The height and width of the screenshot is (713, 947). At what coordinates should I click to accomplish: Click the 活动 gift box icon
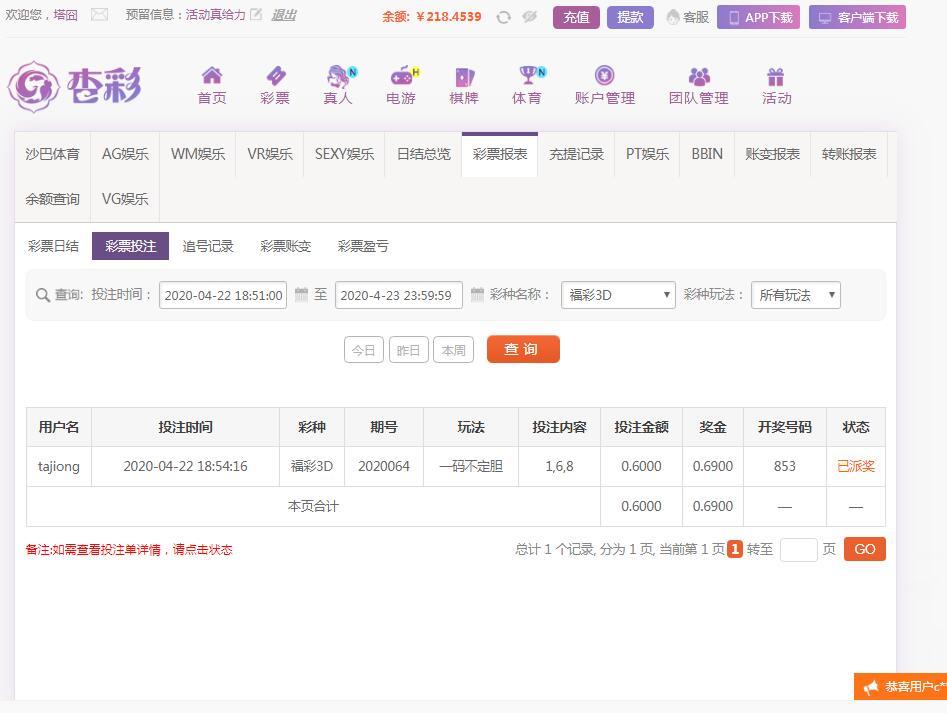[776, 76]
